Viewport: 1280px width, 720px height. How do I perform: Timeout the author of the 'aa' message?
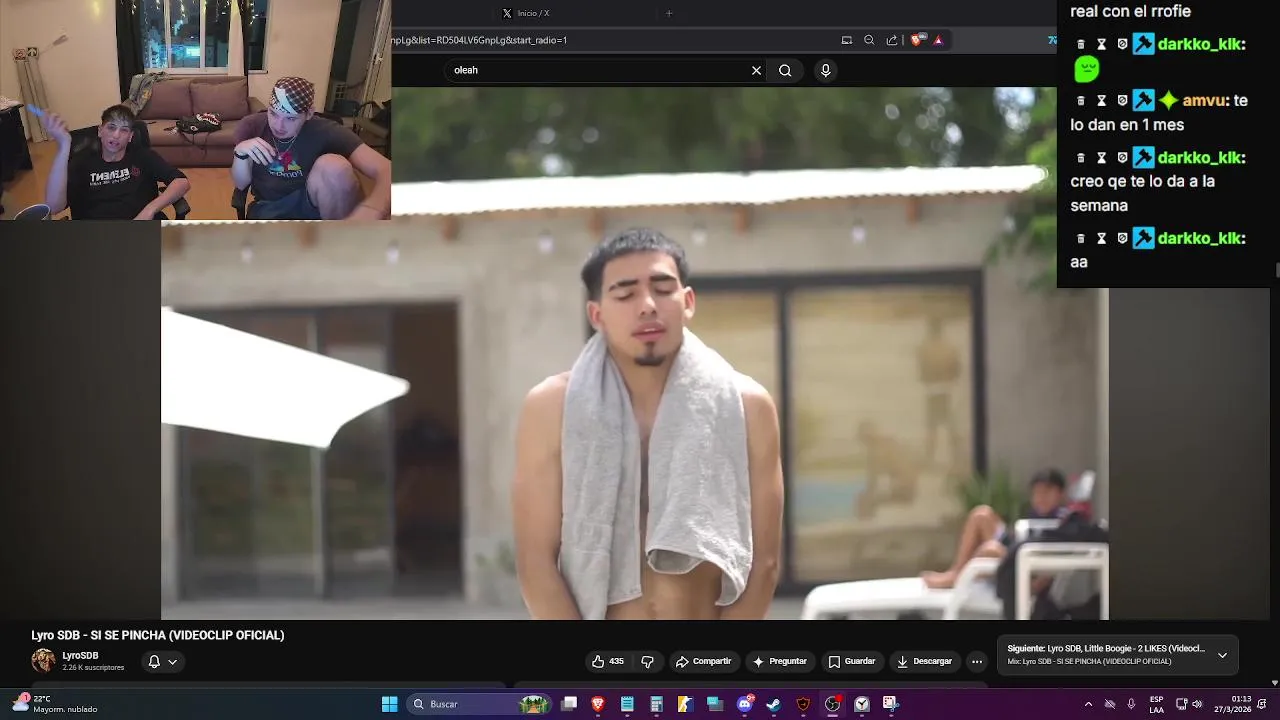point(1101,239)
